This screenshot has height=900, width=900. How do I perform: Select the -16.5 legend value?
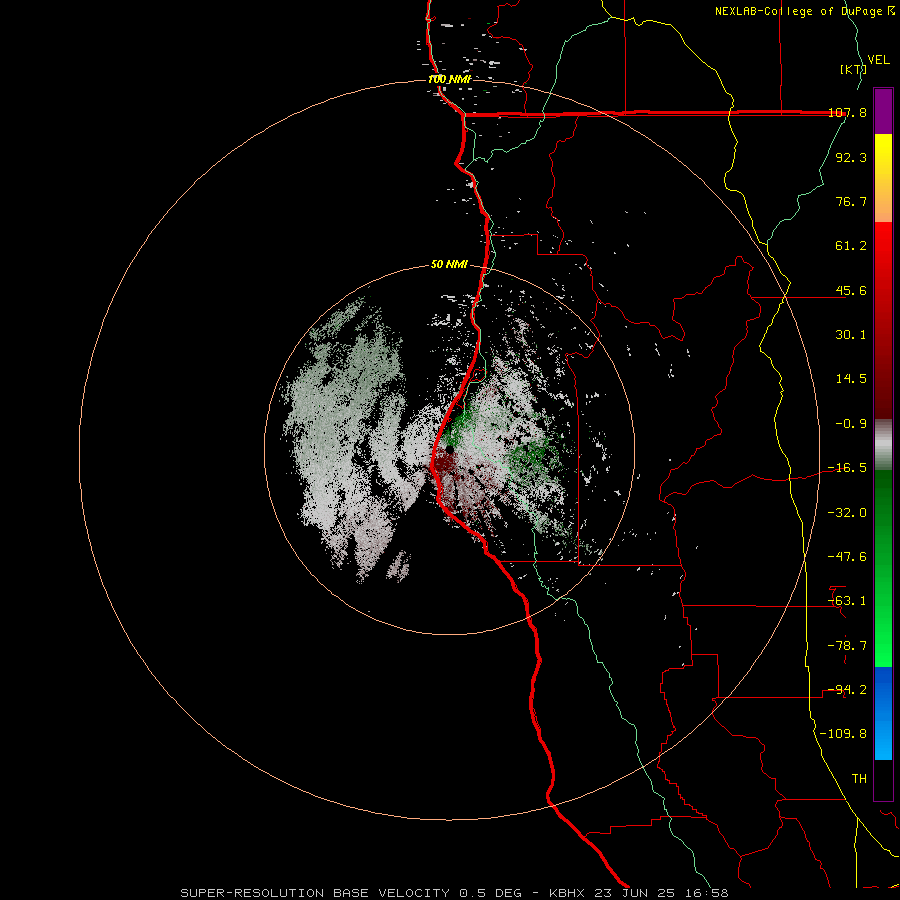(847, 468)
